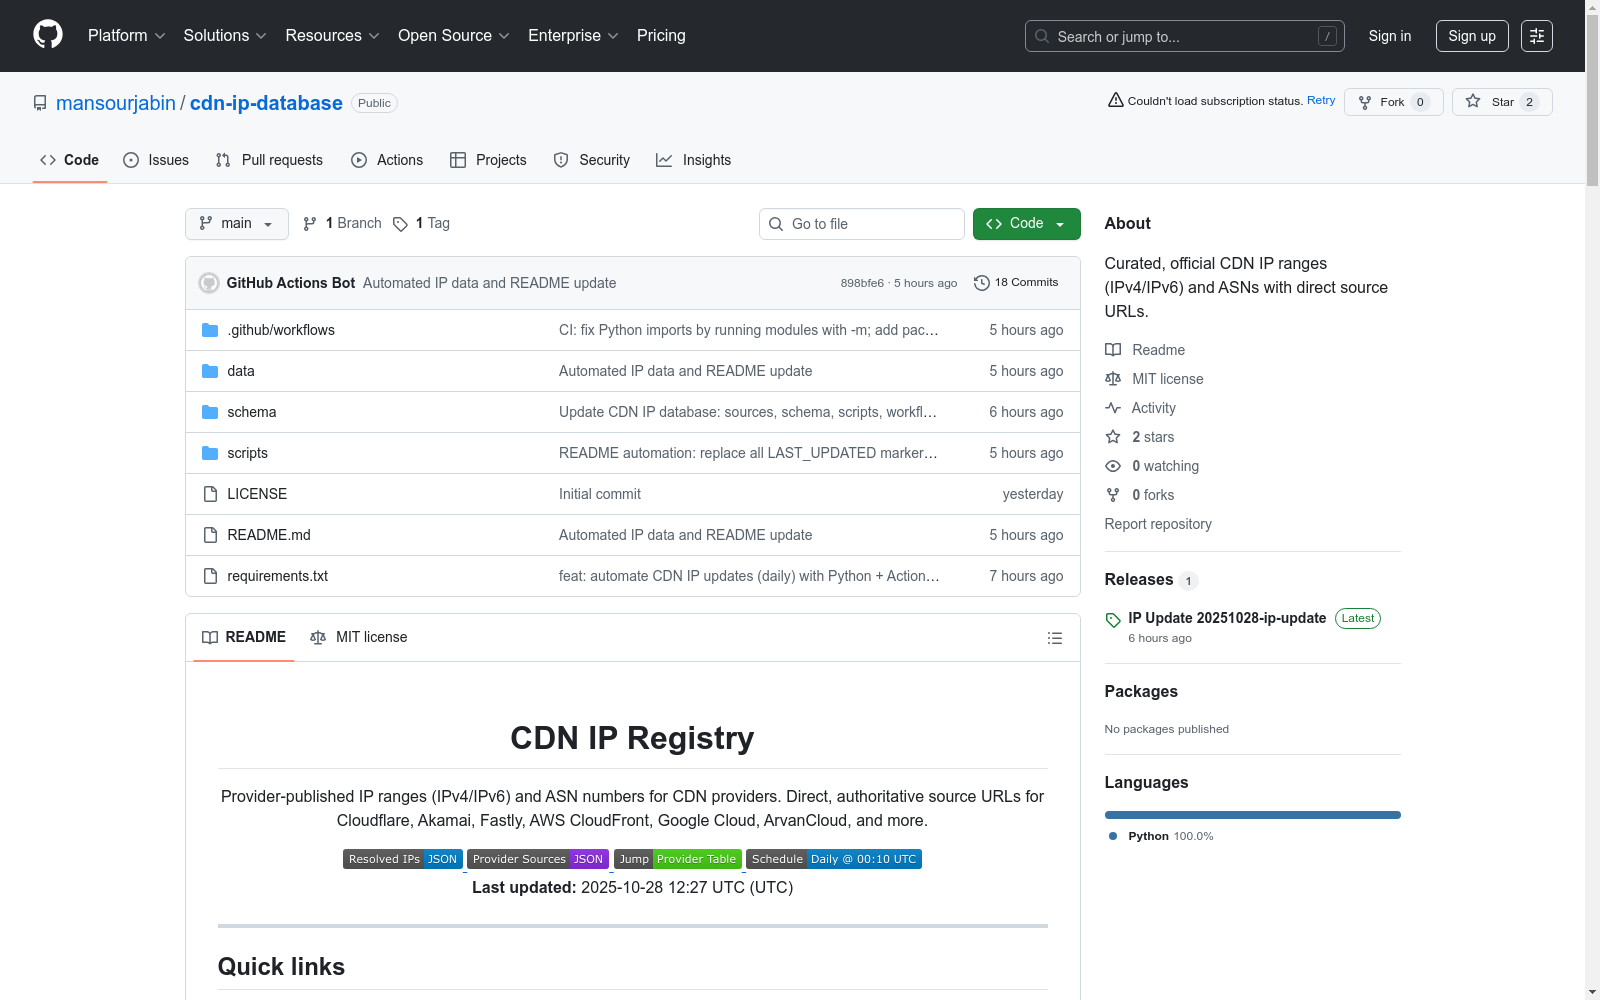
Task: Click the Go to file search field
Action: click(x=862, y=224)
